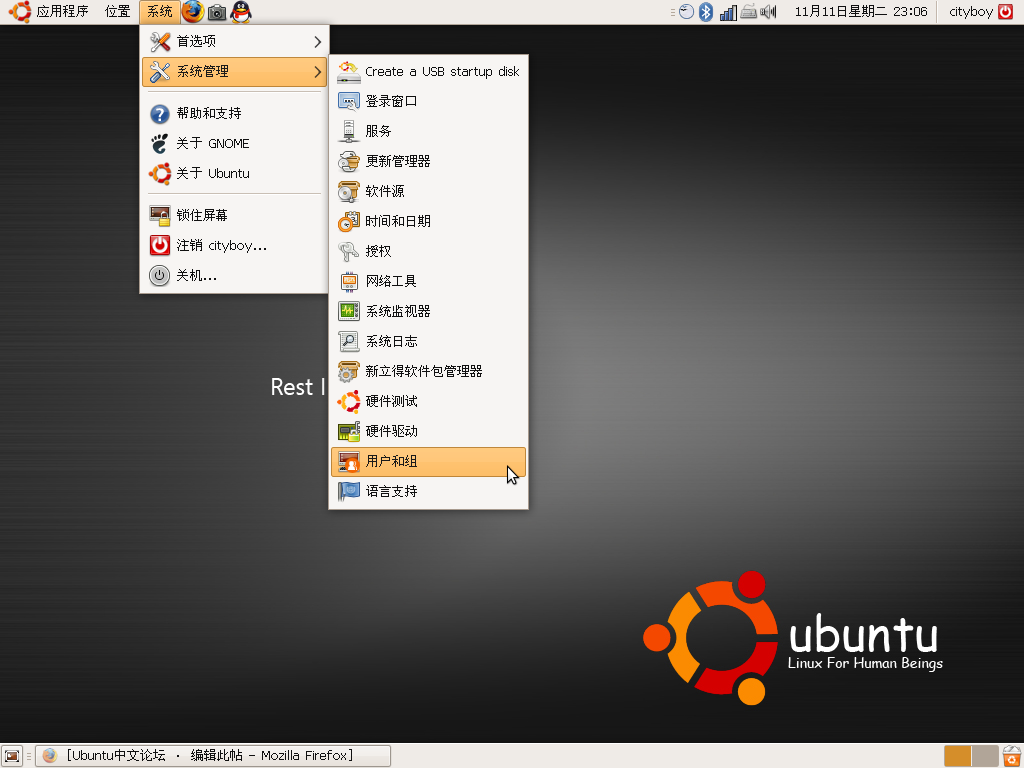The height and width of the screenshot is (768, 1024).
Task: Click the network signal bars icon
Action: [728, 12]
